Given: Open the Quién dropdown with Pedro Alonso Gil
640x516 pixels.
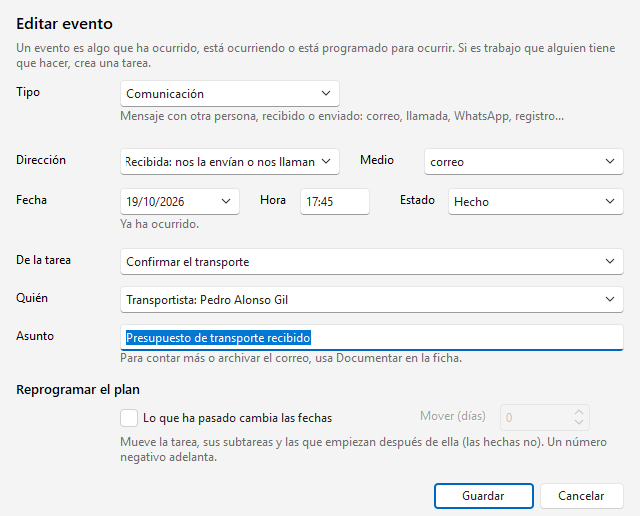Looking at the screenshot, I should (x=371, y=300).
